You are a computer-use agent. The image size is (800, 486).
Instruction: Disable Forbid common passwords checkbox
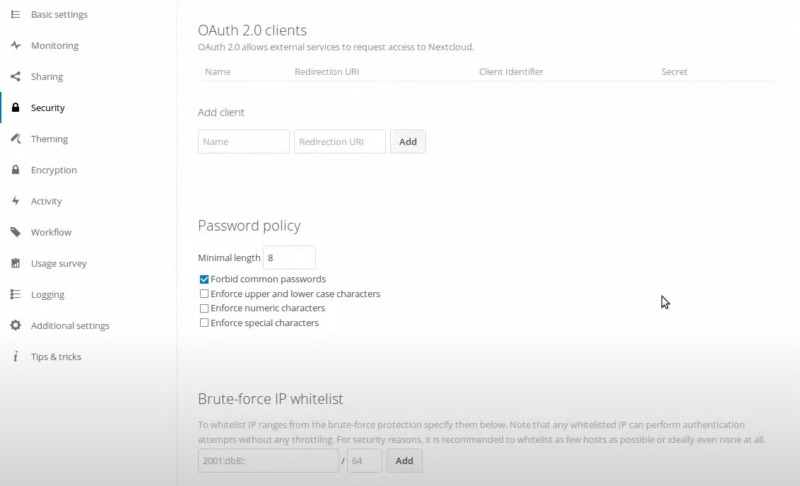pos(204,279)
